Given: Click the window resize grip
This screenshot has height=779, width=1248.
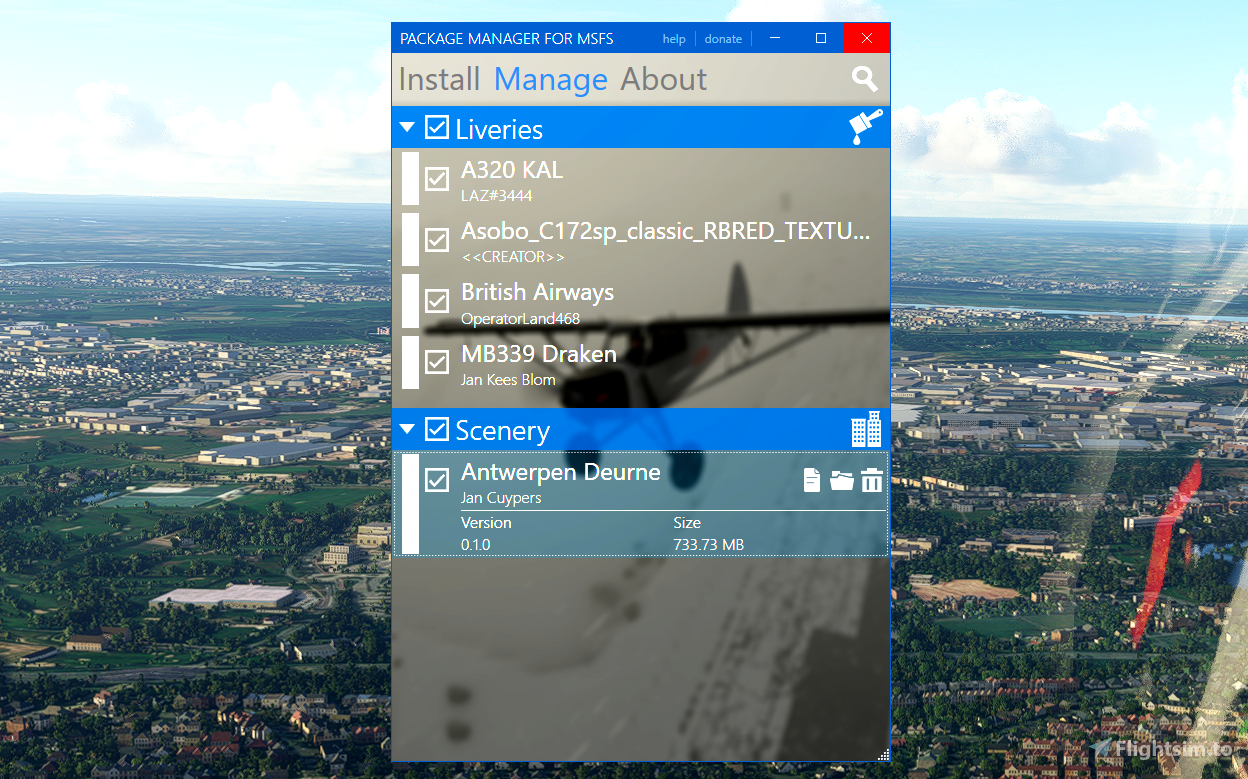Looking at the screenshot, I should [x=883, y=755].
